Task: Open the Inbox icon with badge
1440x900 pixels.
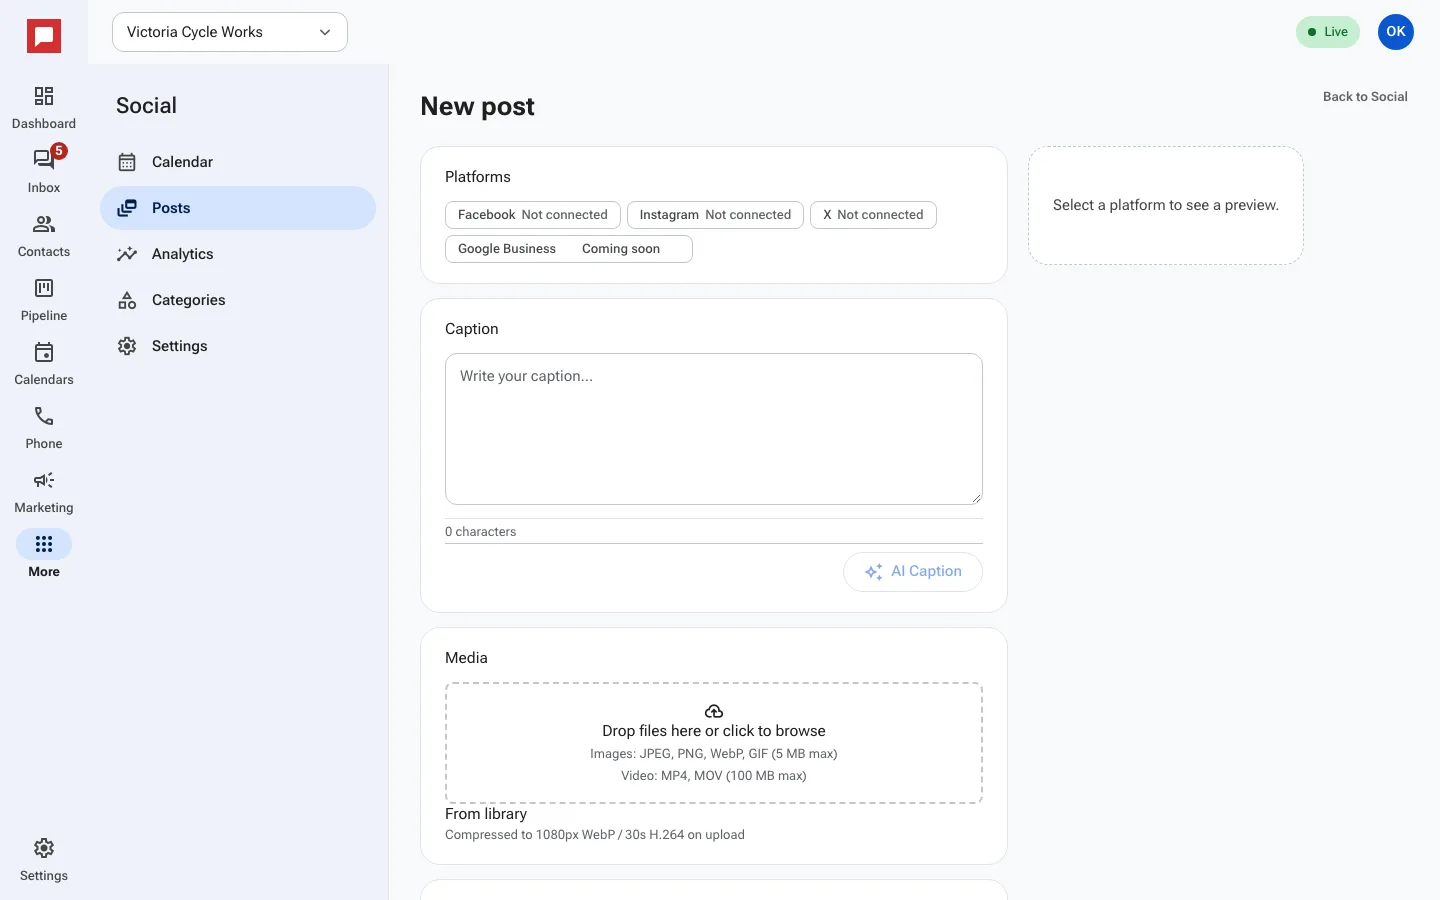Action: coord(44,160)
